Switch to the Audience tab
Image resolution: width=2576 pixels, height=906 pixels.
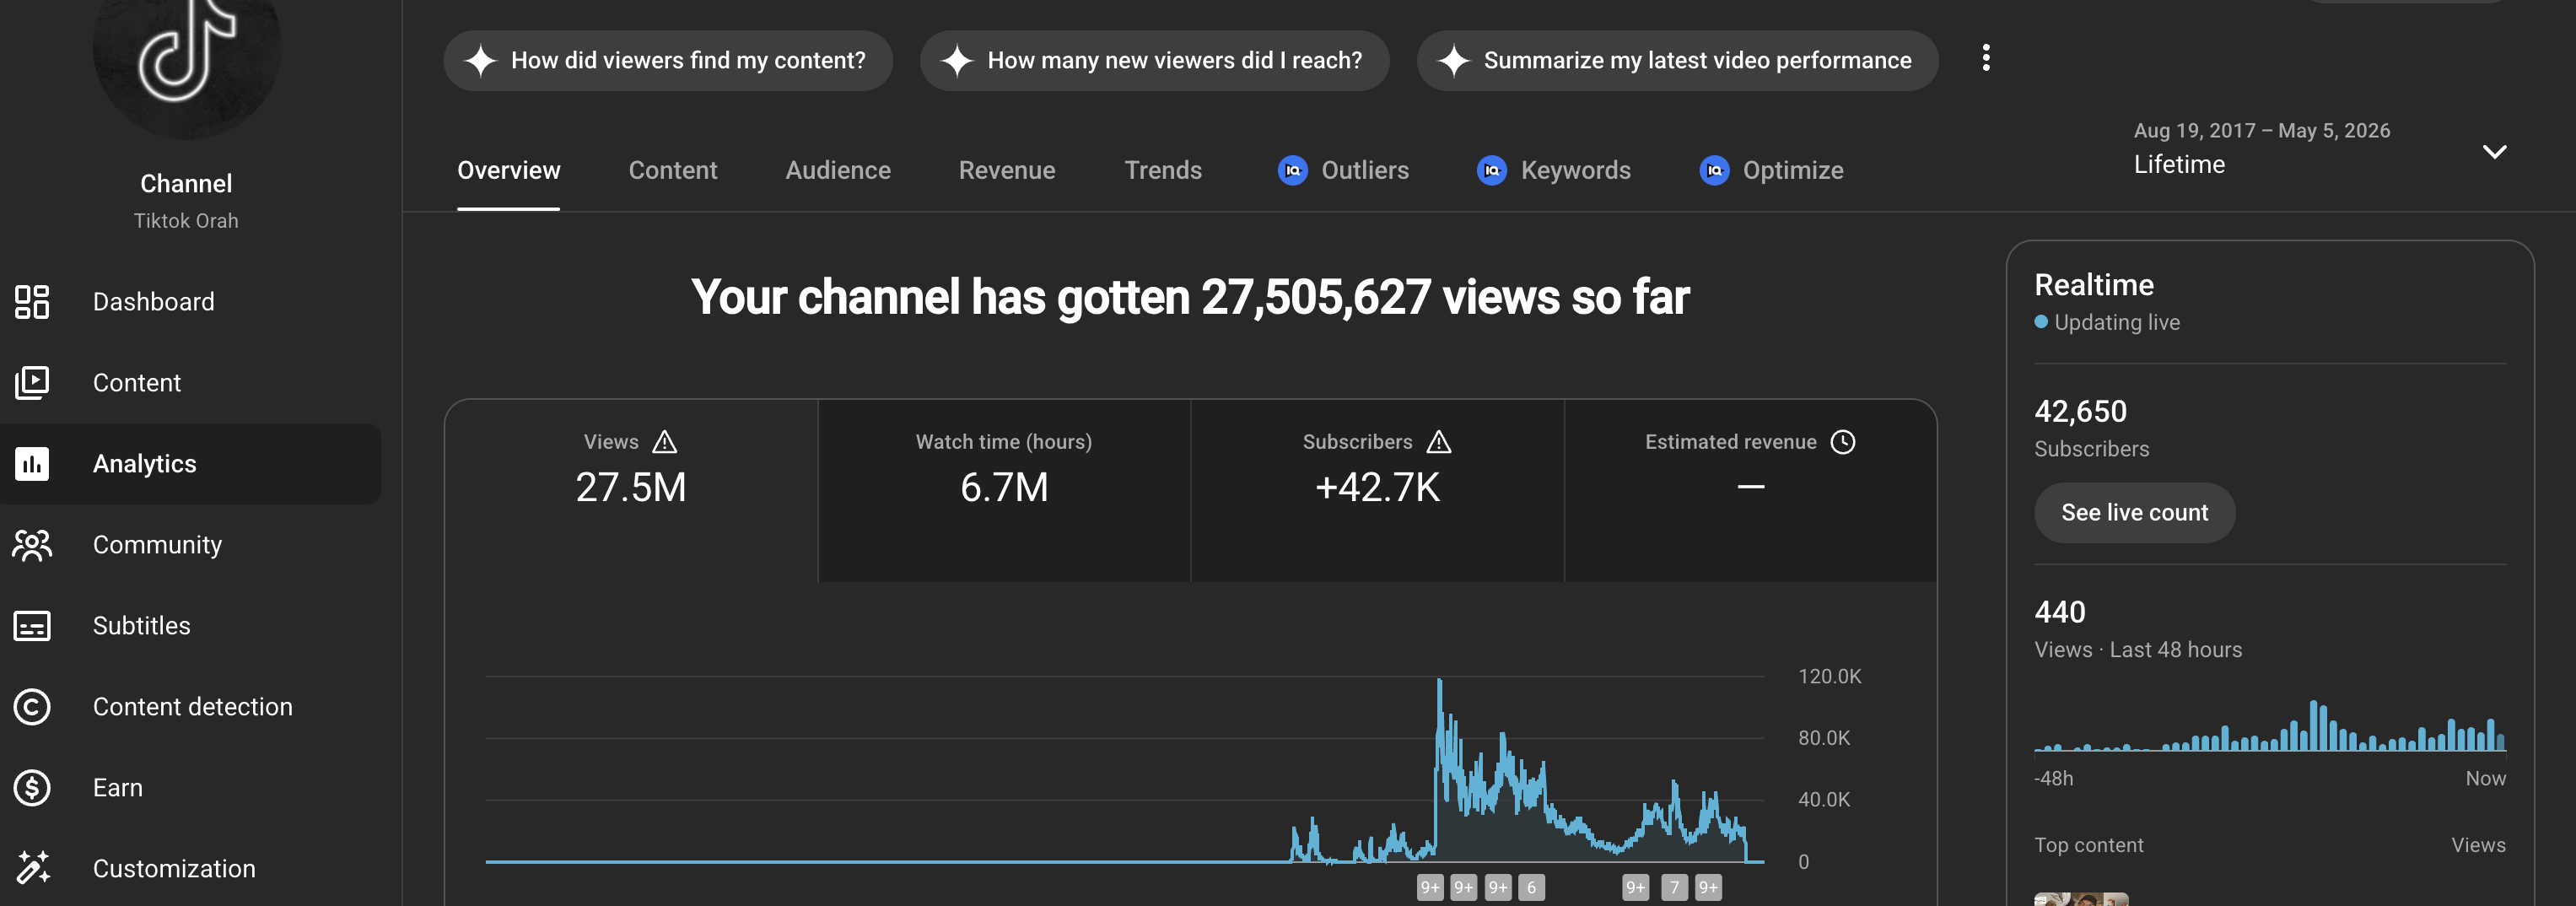838,170
